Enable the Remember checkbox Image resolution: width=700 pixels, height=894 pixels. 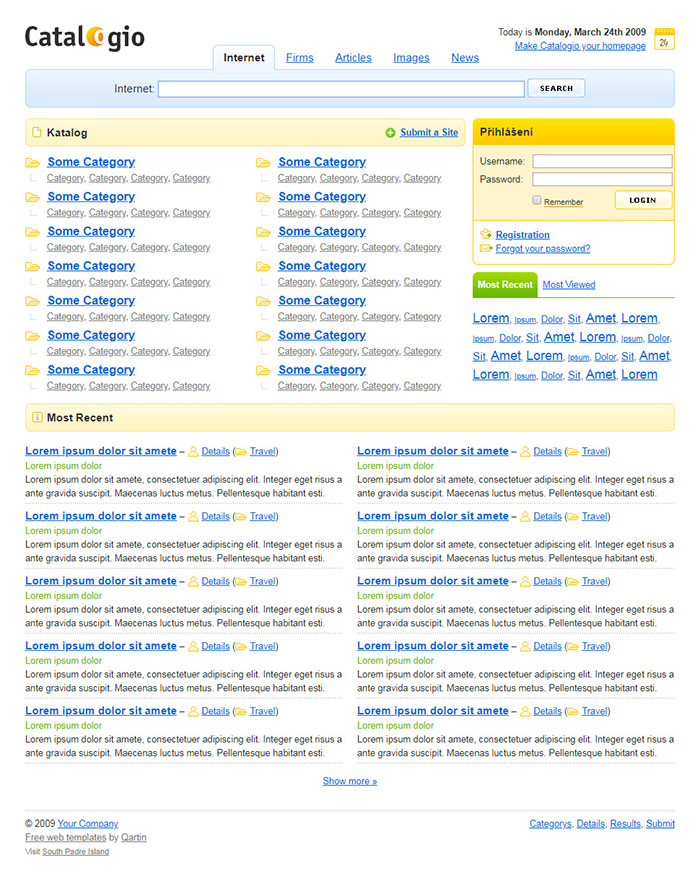pyautogui.click(x=537, y=201)
